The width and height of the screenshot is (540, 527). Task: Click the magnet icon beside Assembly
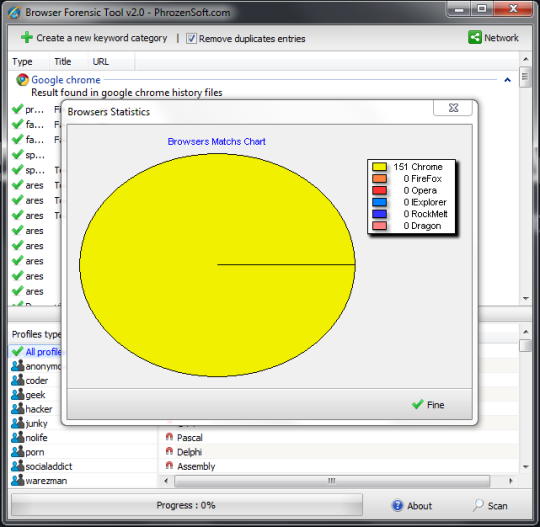point(169,466)
